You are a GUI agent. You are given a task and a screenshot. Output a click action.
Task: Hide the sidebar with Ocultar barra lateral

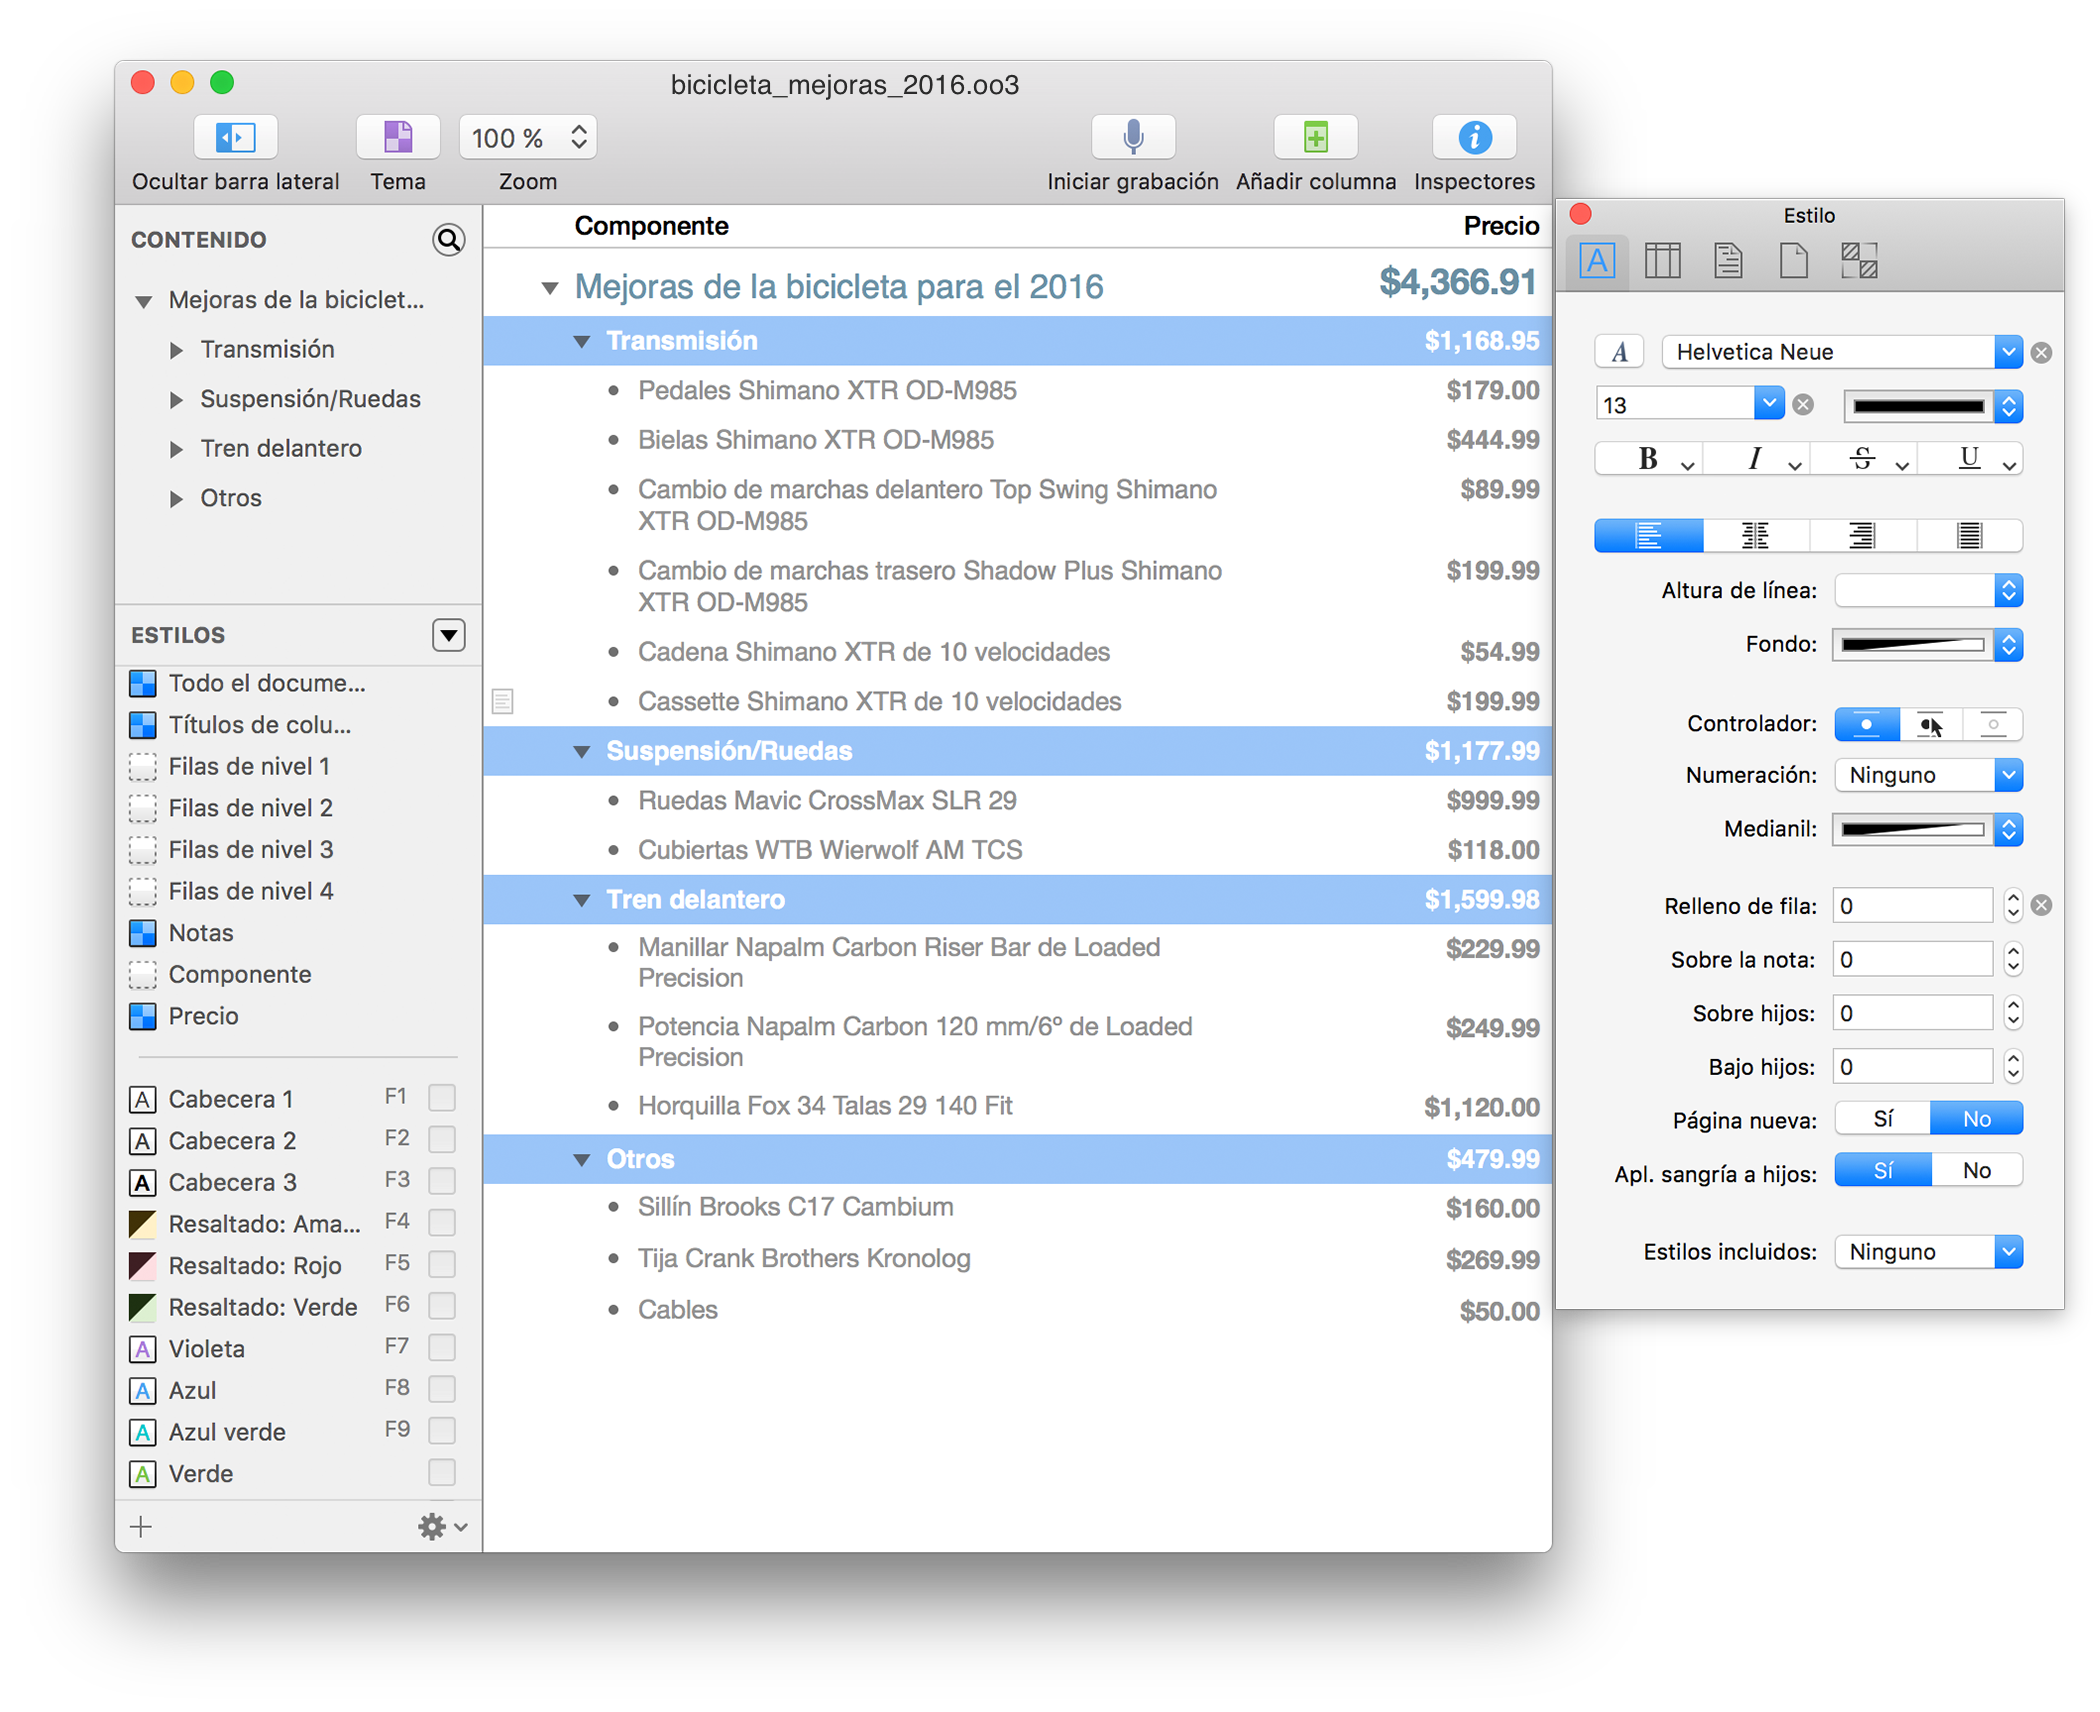pos(235,137)
